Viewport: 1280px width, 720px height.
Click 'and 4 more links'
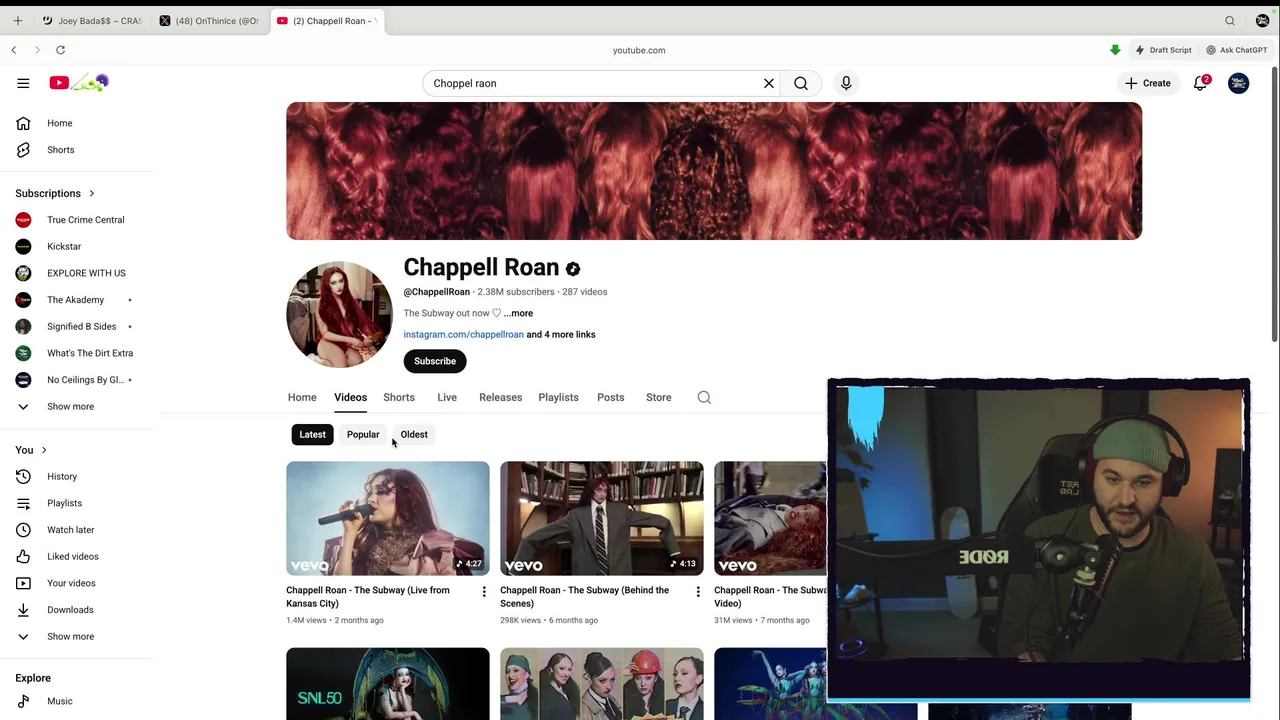click(561, 334)
